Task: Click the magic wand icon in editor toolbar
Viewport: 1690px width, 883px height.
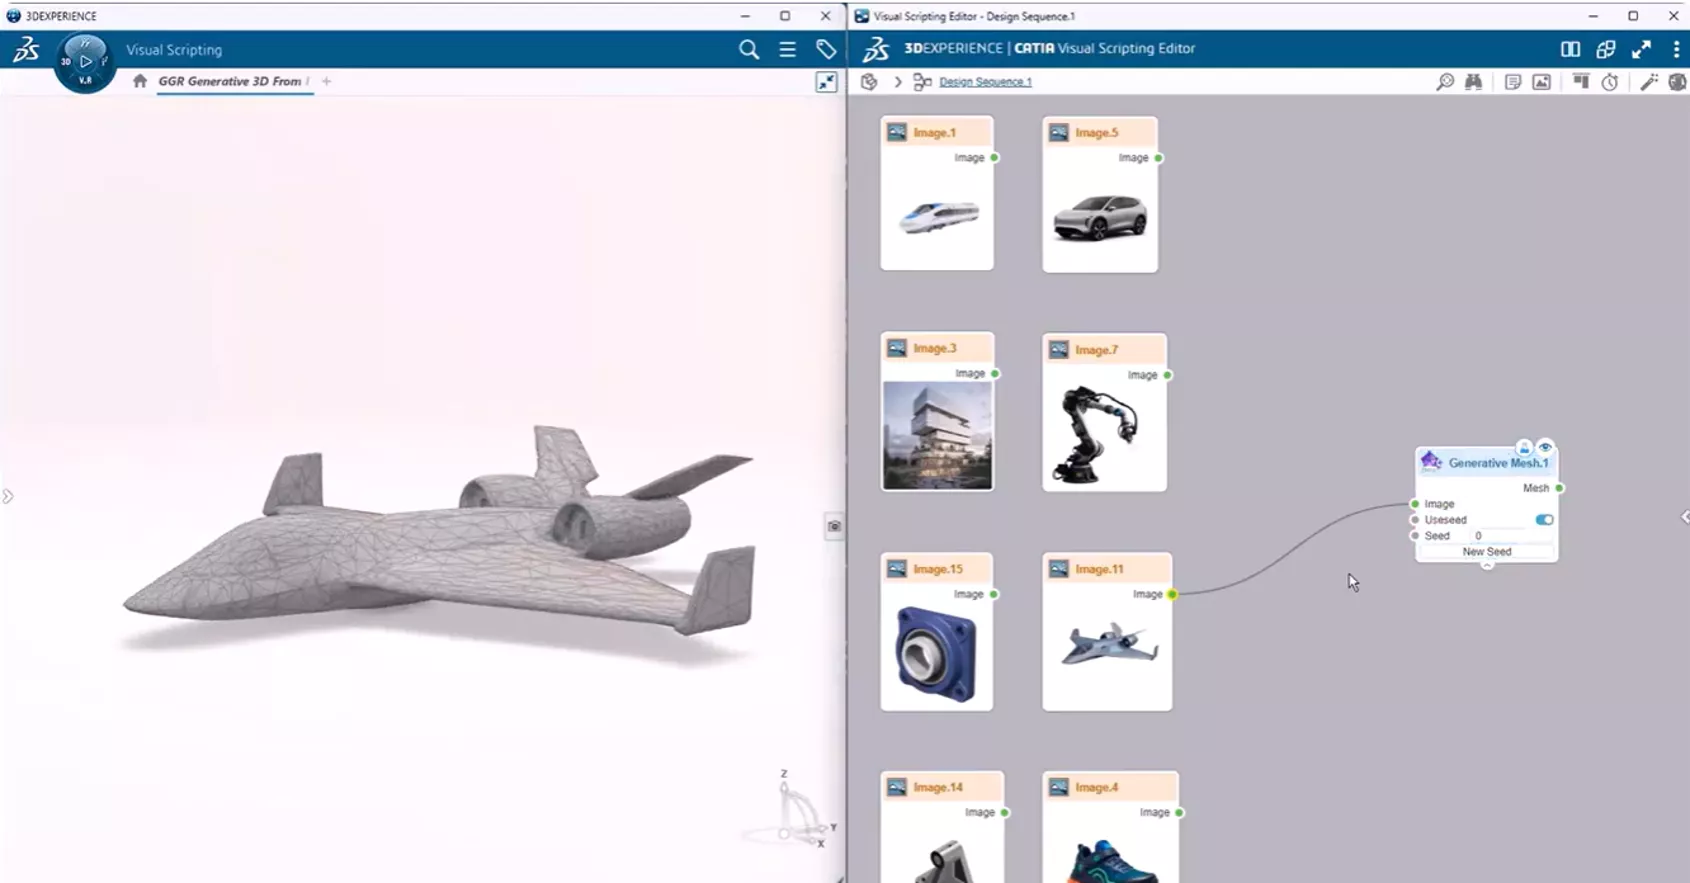Action: pos(1649,82)
